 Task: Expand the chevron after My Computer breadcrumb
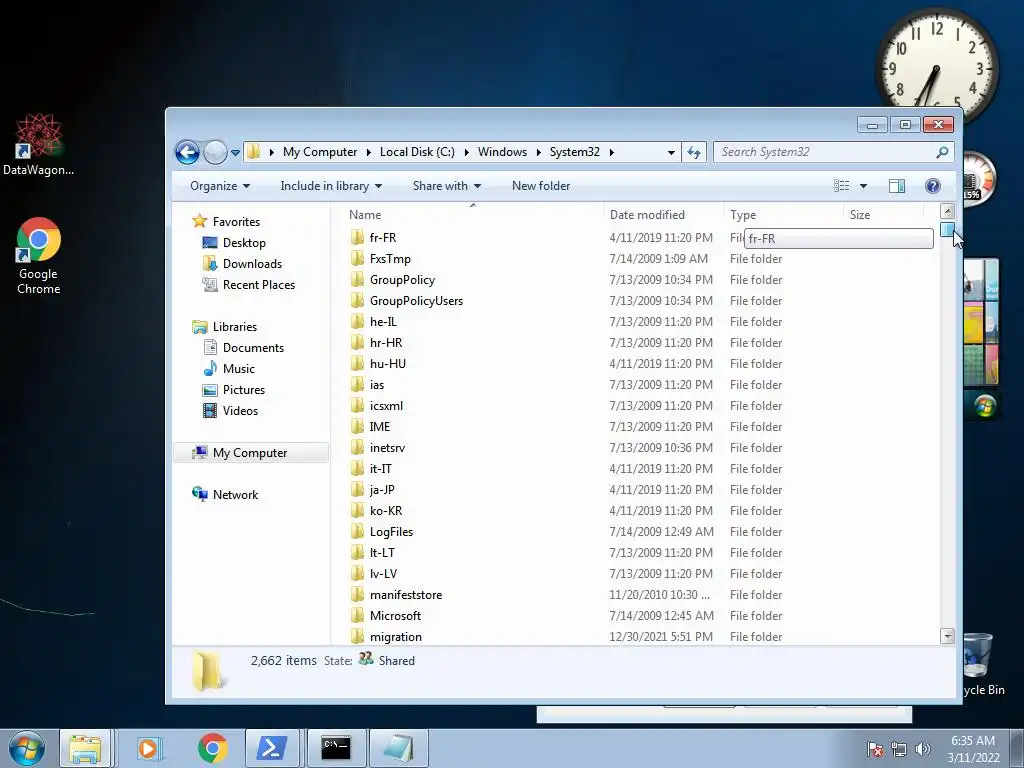(x=368, y=152)
